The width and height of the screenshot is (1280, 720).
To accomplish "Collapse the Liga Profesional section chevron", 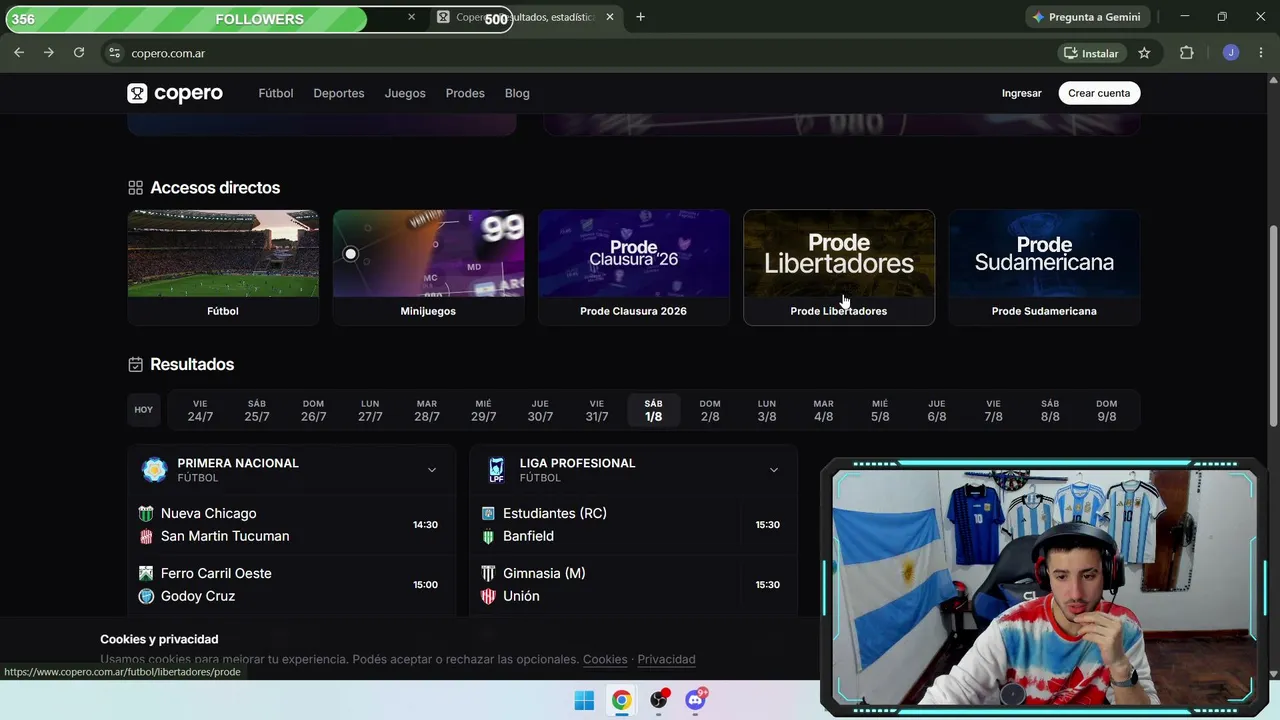I will coord(774,470).
